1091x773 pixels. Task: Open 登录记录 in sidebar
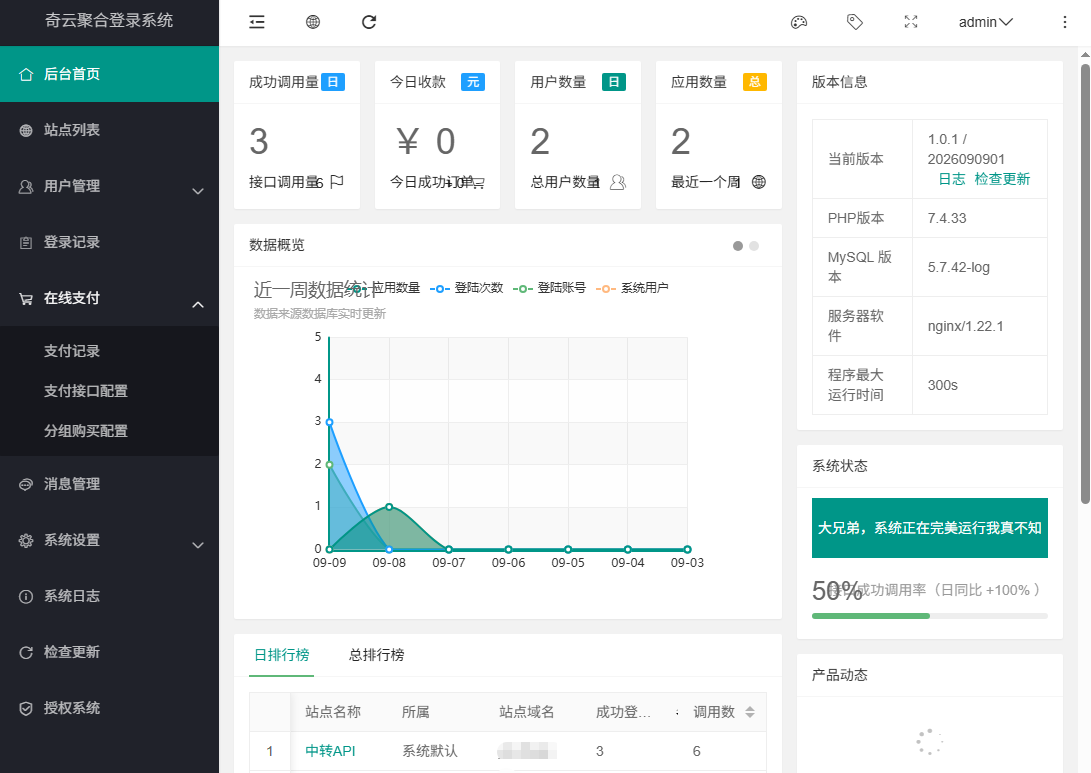(109, 242)
